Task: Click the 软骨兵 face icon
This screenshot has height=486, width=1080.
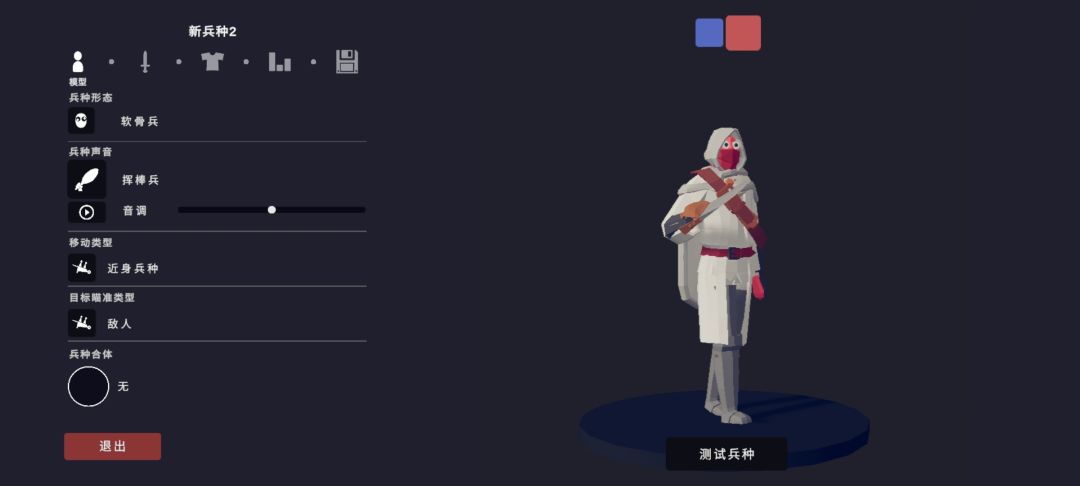Action: pyautogui.click(x=81, y=120)
